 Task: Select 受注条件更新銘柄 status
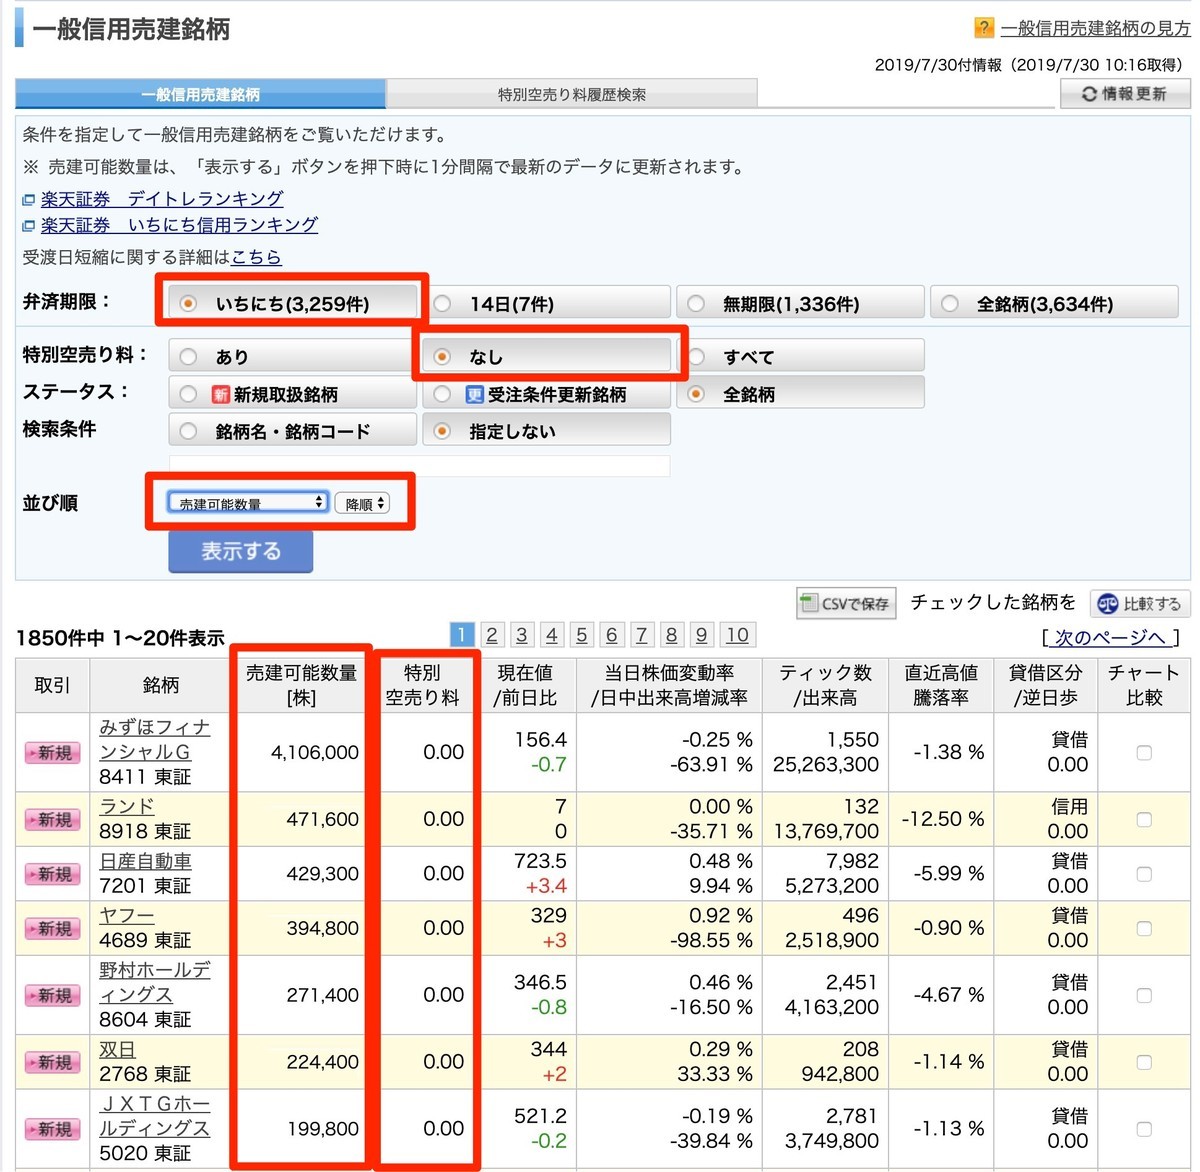click(x=546, y=394)
